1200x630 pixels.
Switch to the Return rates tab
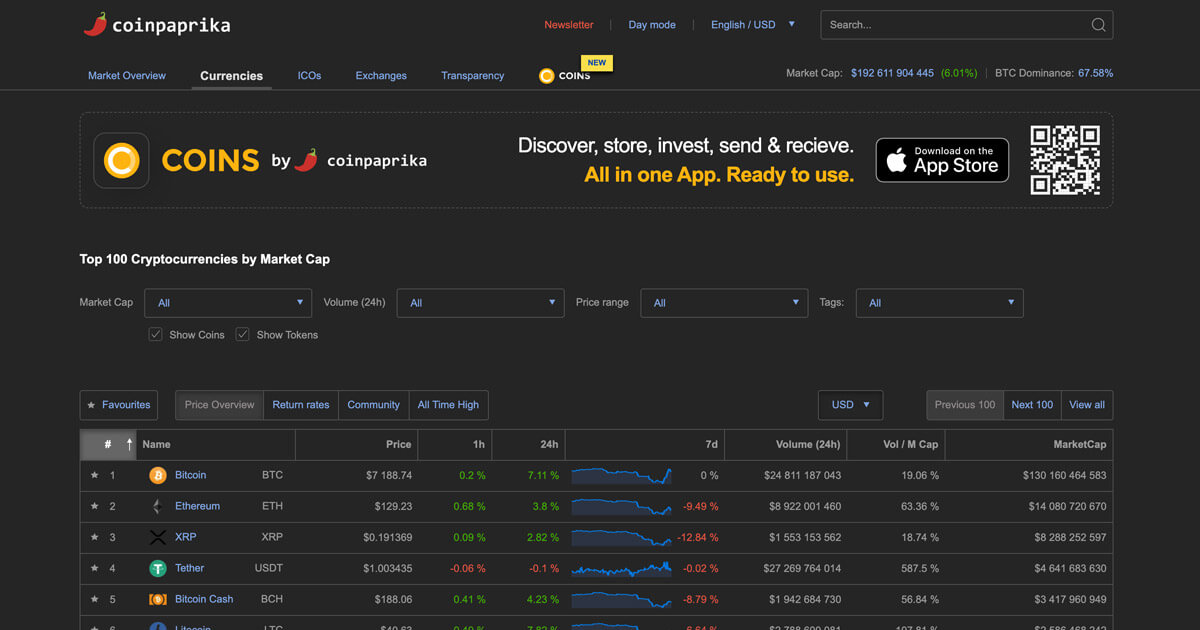301,405
